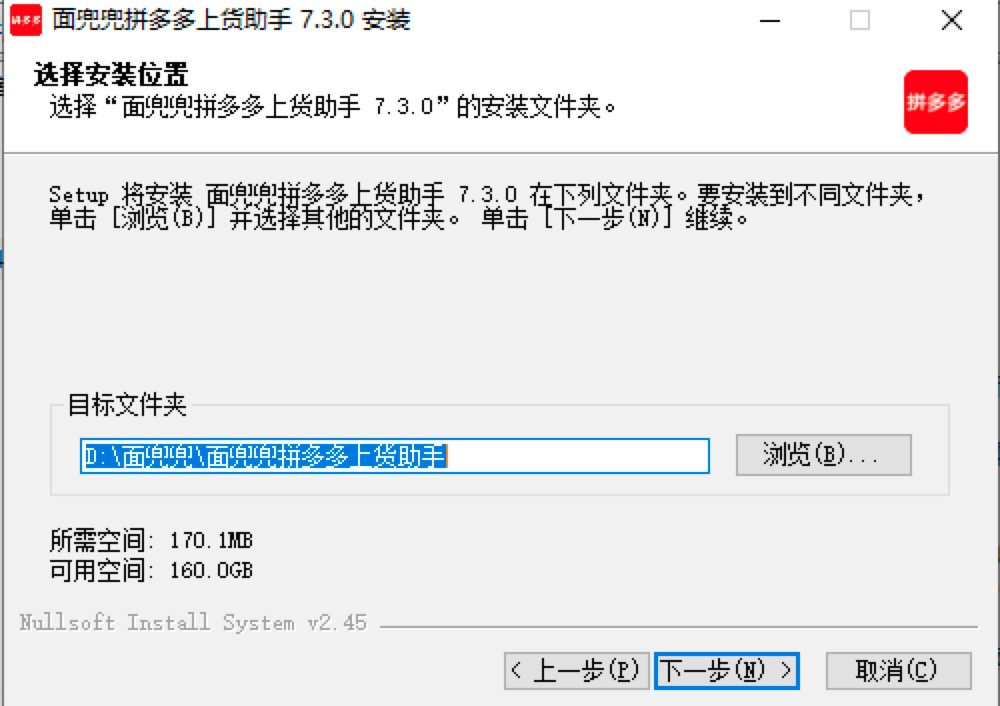This screenshot has height=706, width=1000.
Task: Click the red 拼多多 logo in header
Action: pyautogui.click(x=936, y=102)
